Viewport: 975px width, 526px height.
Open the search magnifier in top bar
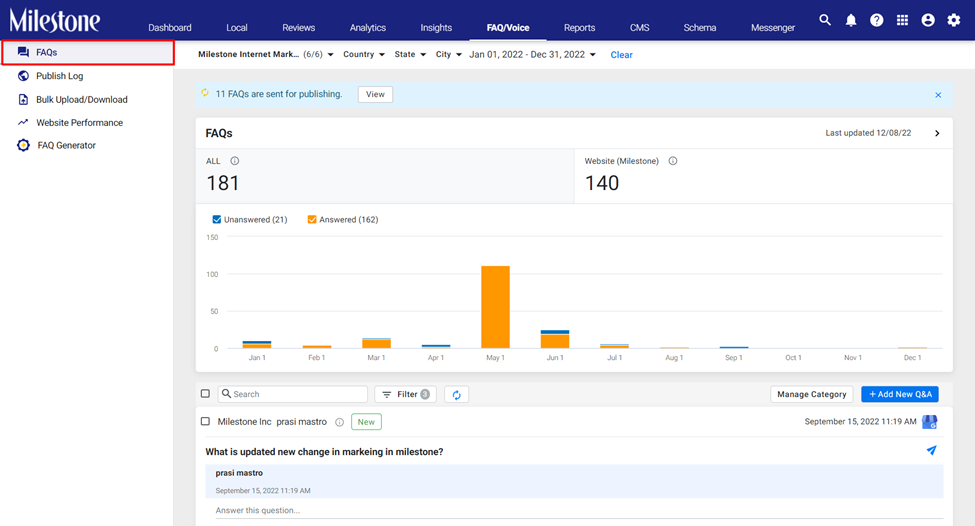(825, 20)
